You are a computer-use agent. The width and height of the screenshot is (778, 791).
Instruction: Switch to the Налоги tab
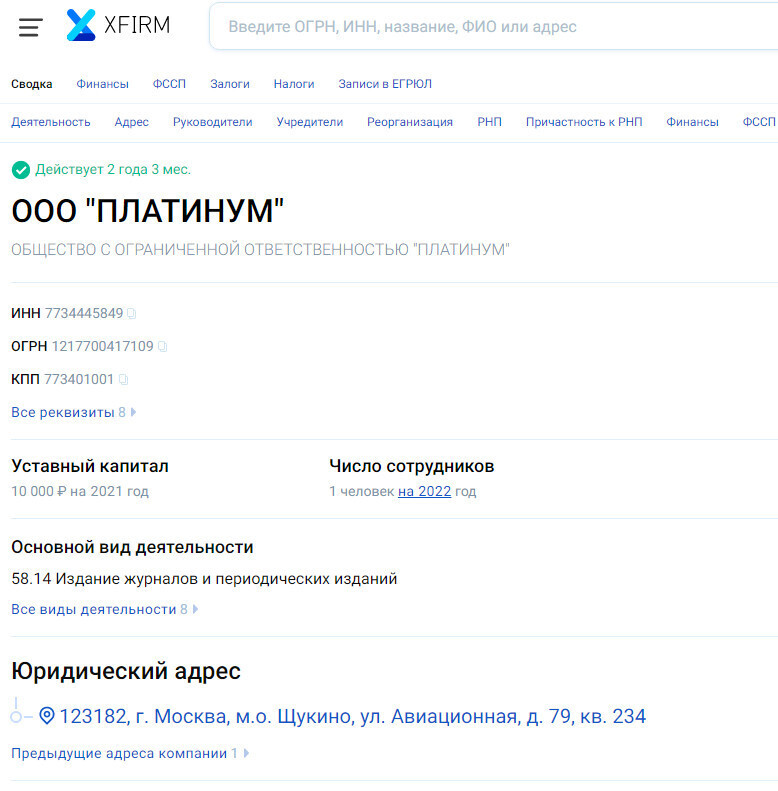tap(294, 84)
